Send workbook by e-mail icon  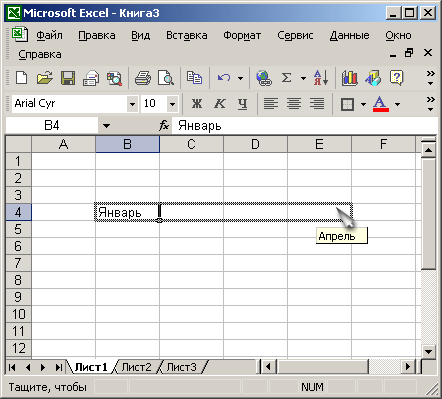coord(91,78)
